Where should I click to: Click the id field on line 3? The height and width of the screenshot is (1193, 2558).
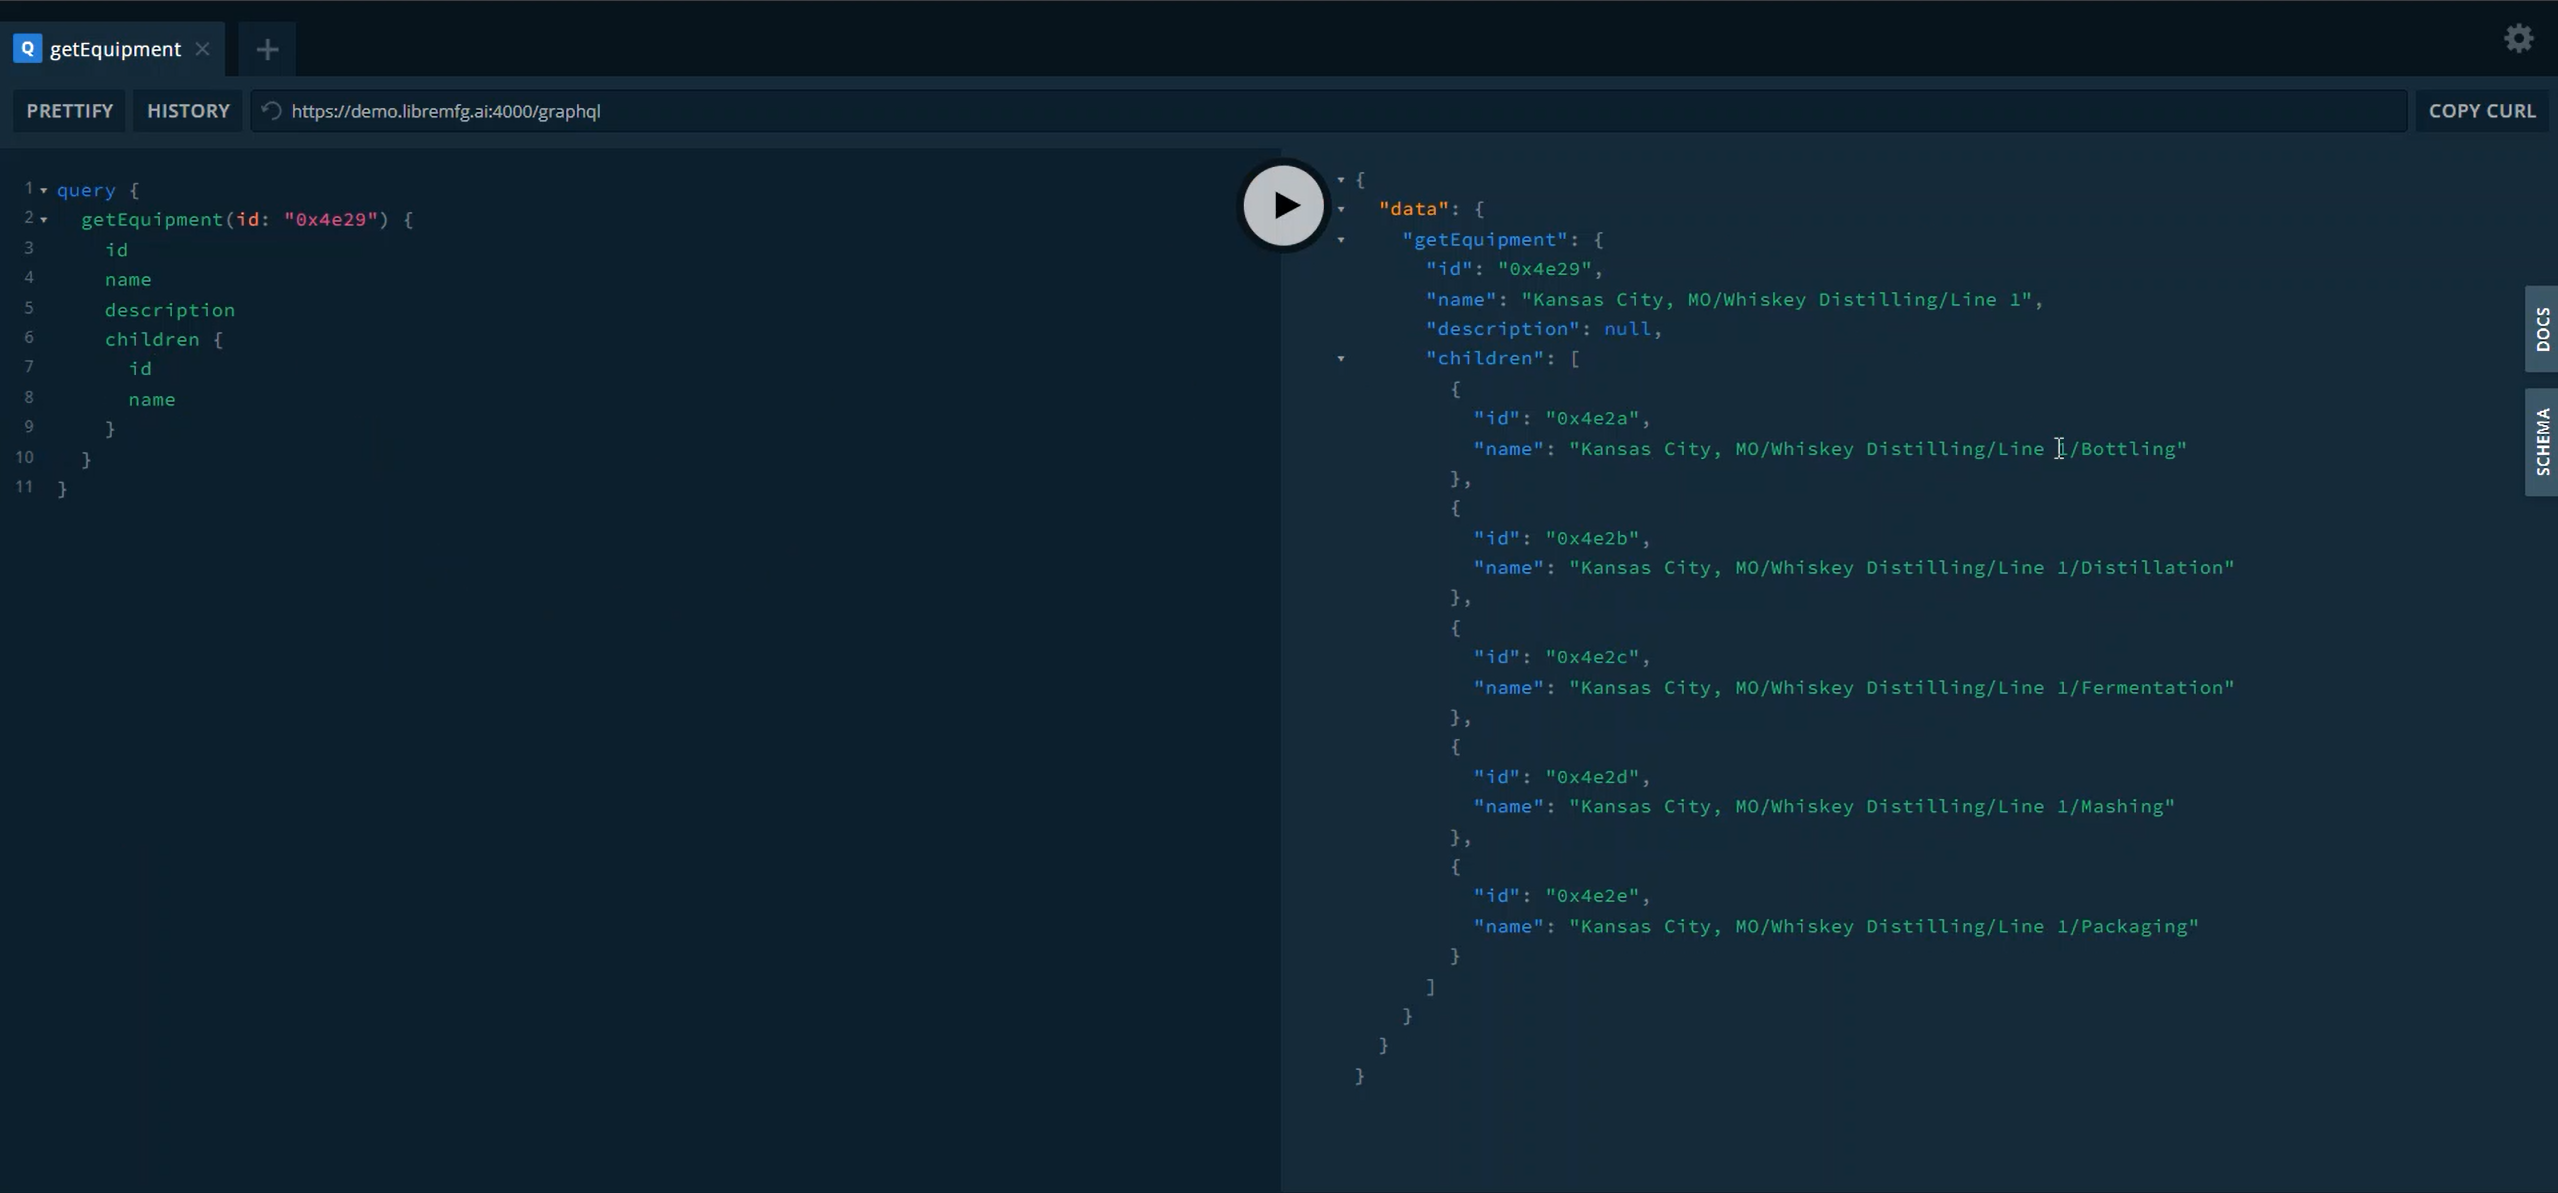[116, 250]
